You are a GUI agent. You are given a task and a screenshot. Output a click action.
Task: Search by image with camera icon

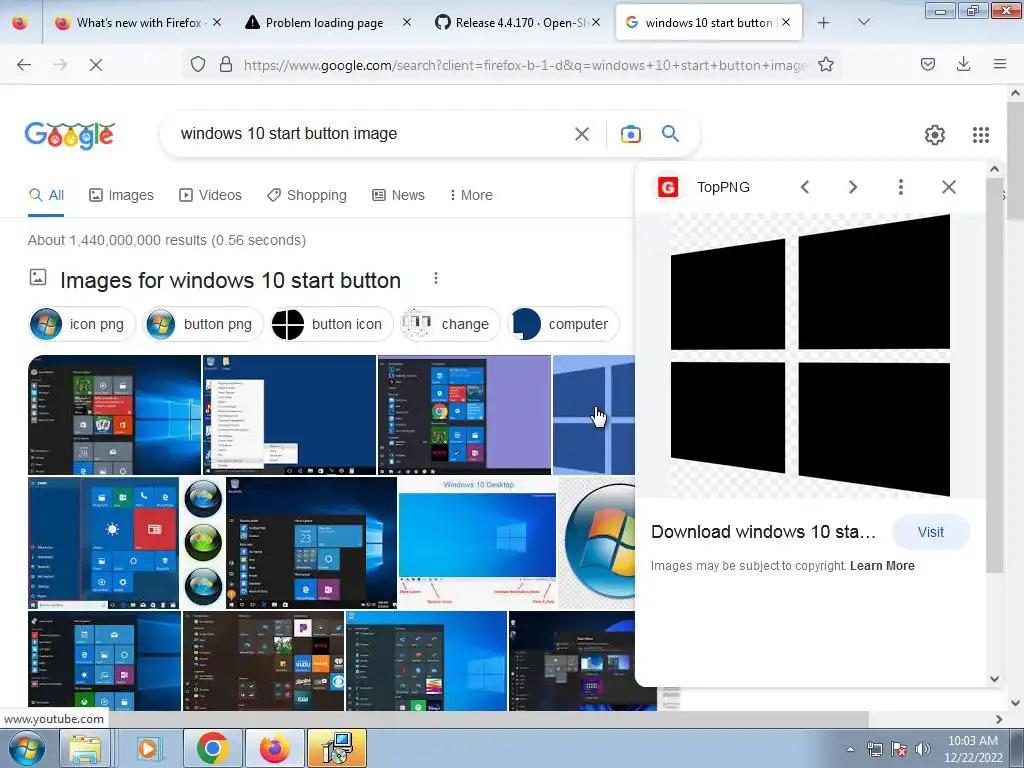[x=630, y=134]
